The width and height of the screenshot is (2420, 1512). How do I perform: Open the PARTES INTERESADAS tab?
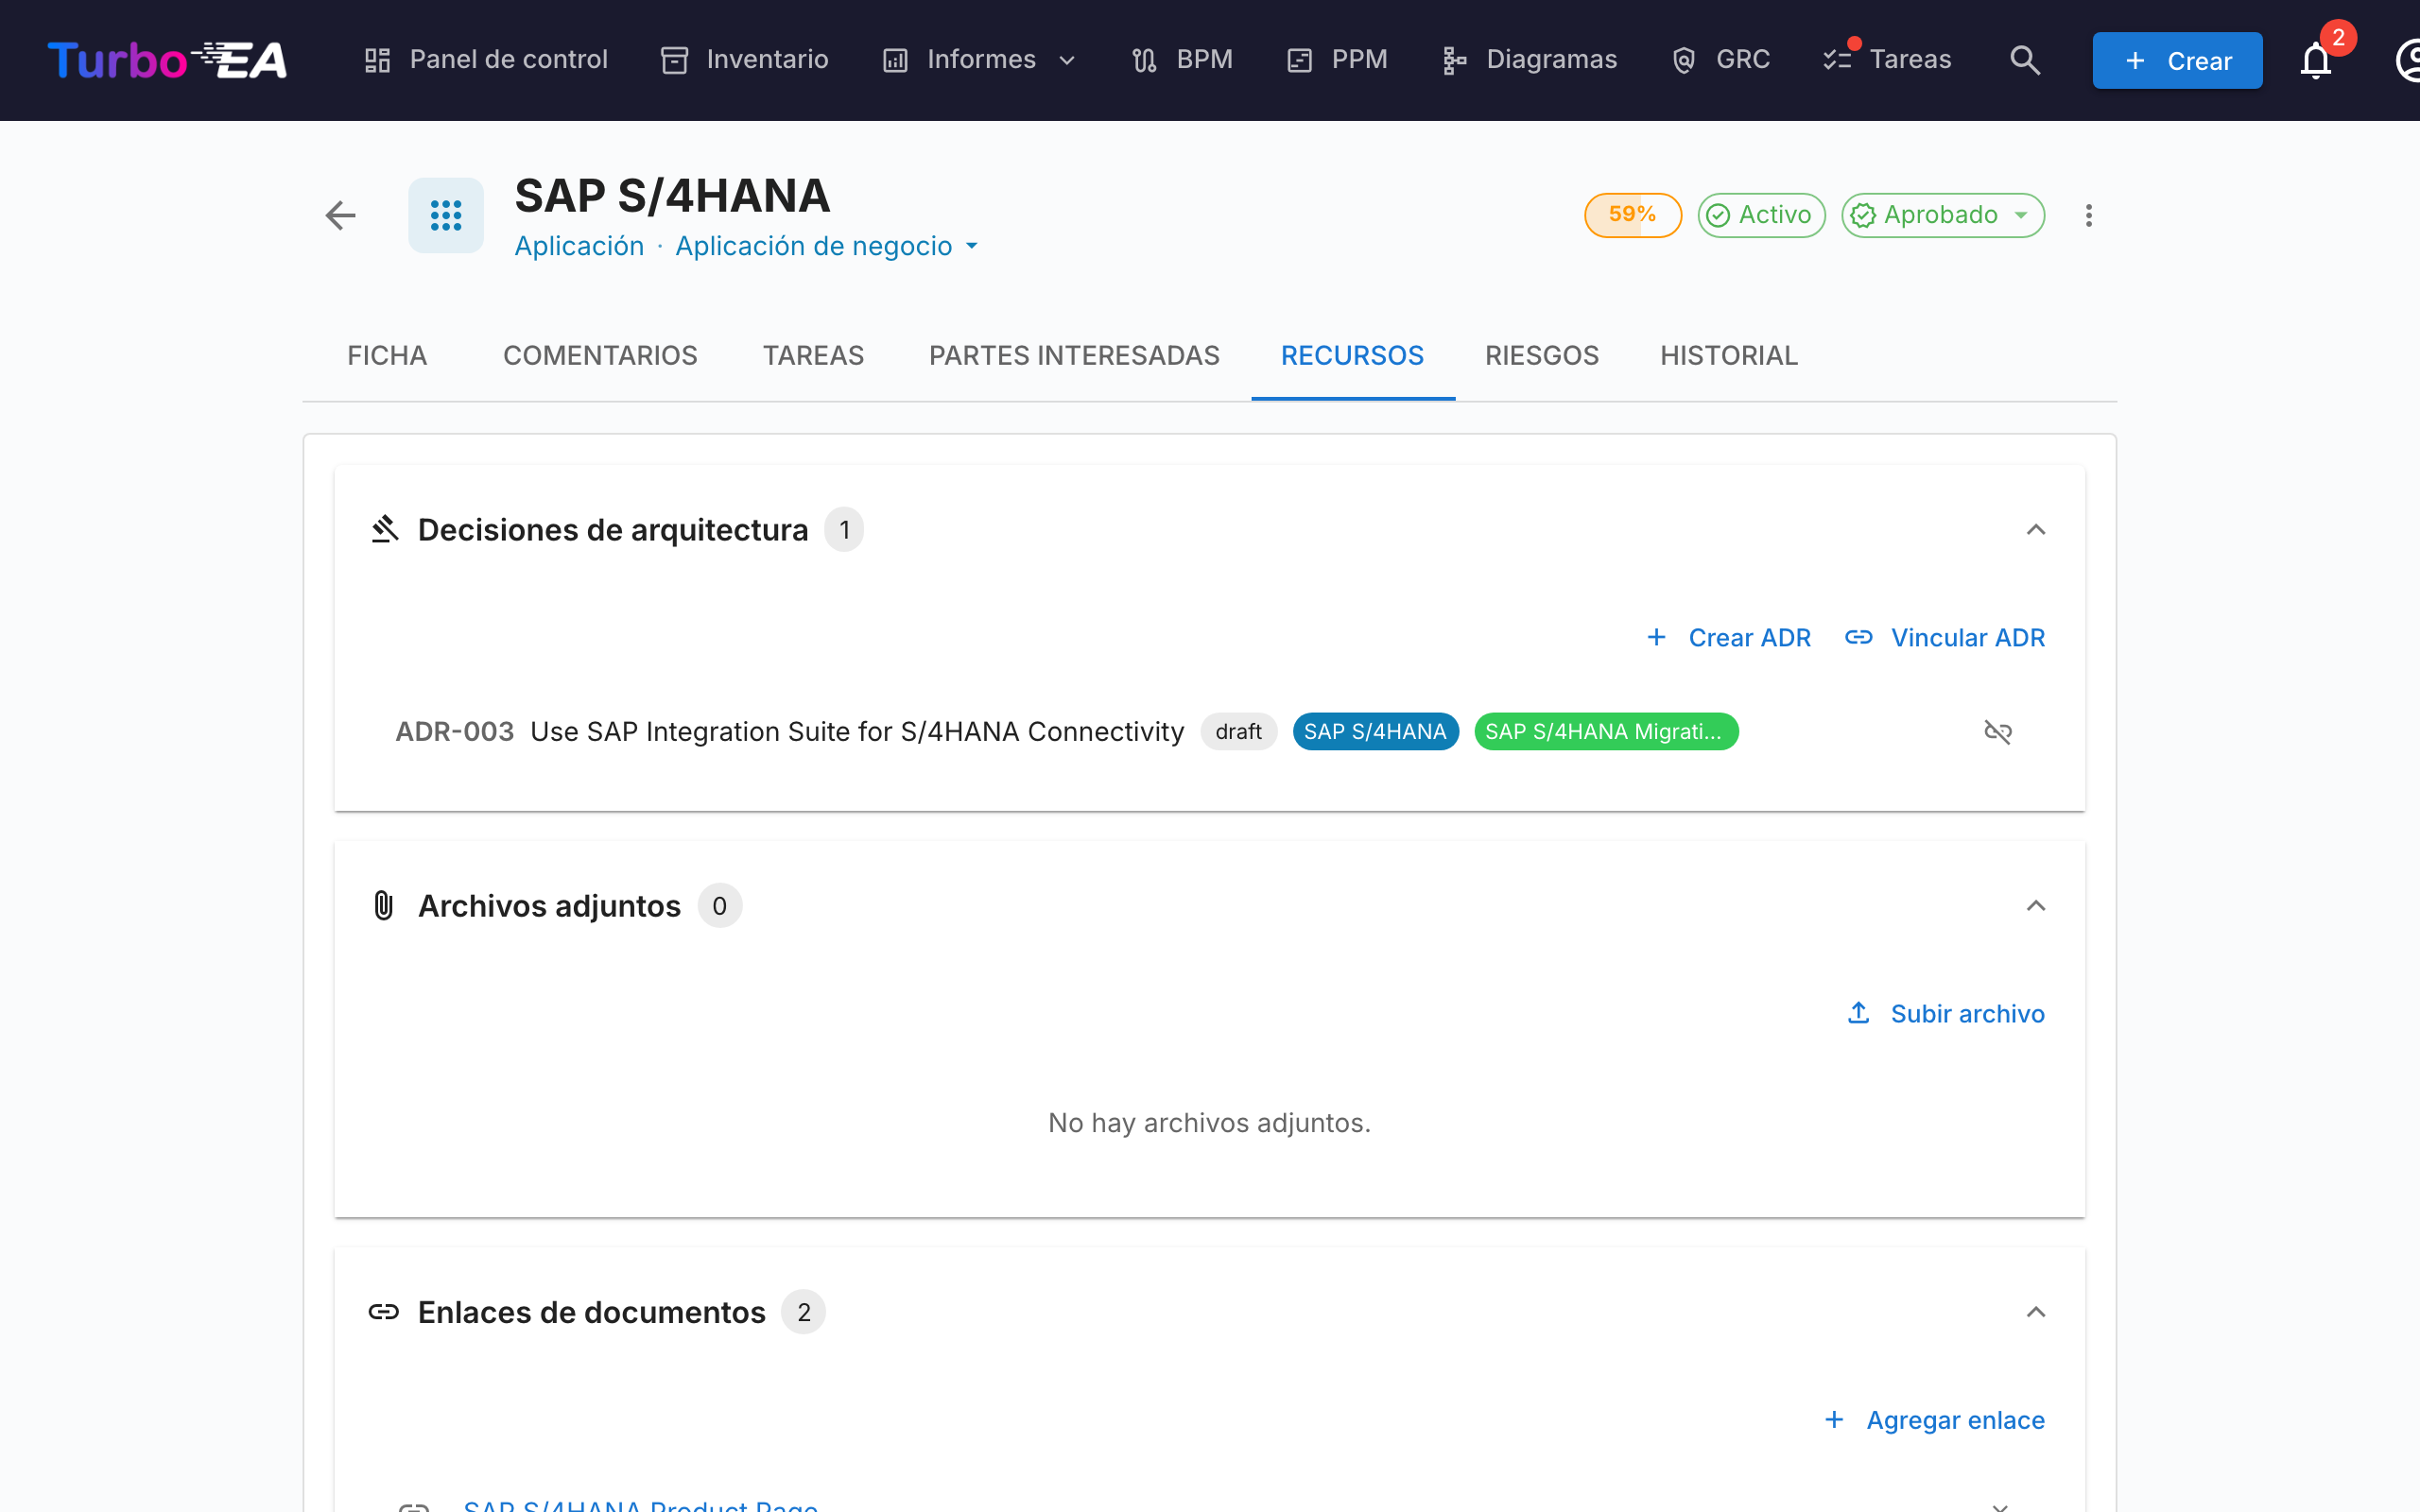coord(1074,355)
